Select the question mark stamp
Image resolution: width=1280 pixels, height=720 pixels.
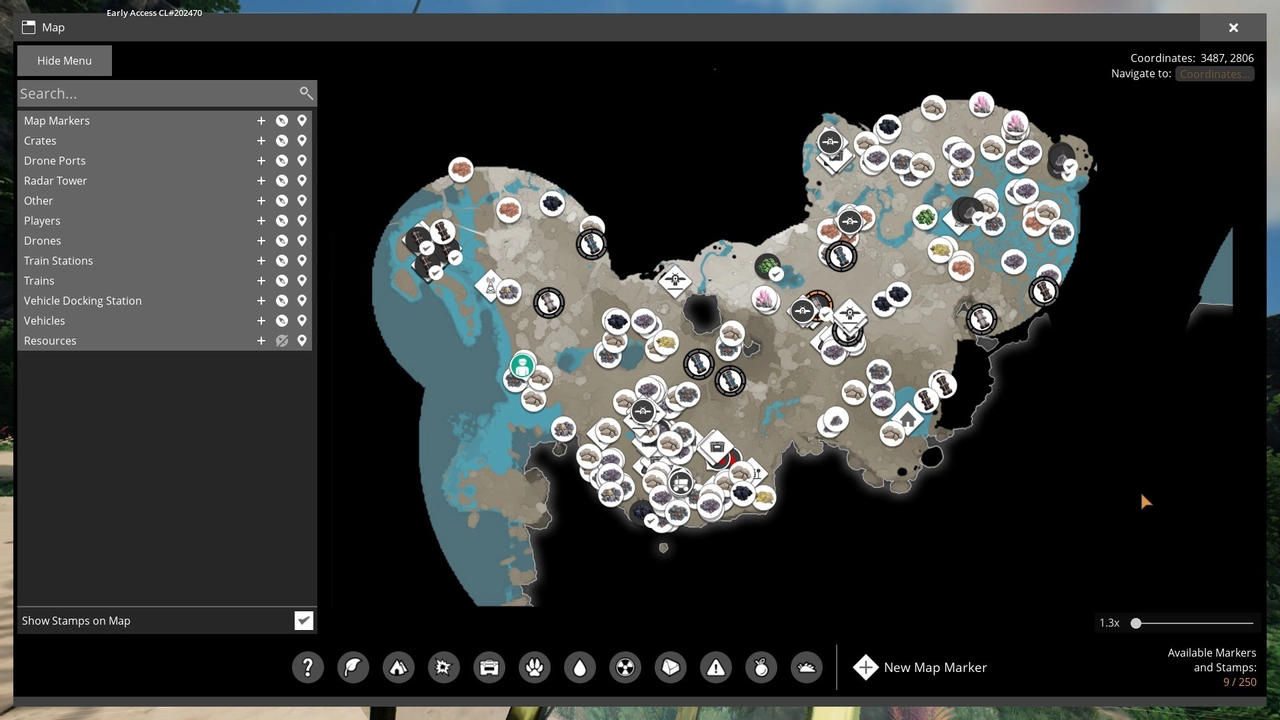point(308,667)
